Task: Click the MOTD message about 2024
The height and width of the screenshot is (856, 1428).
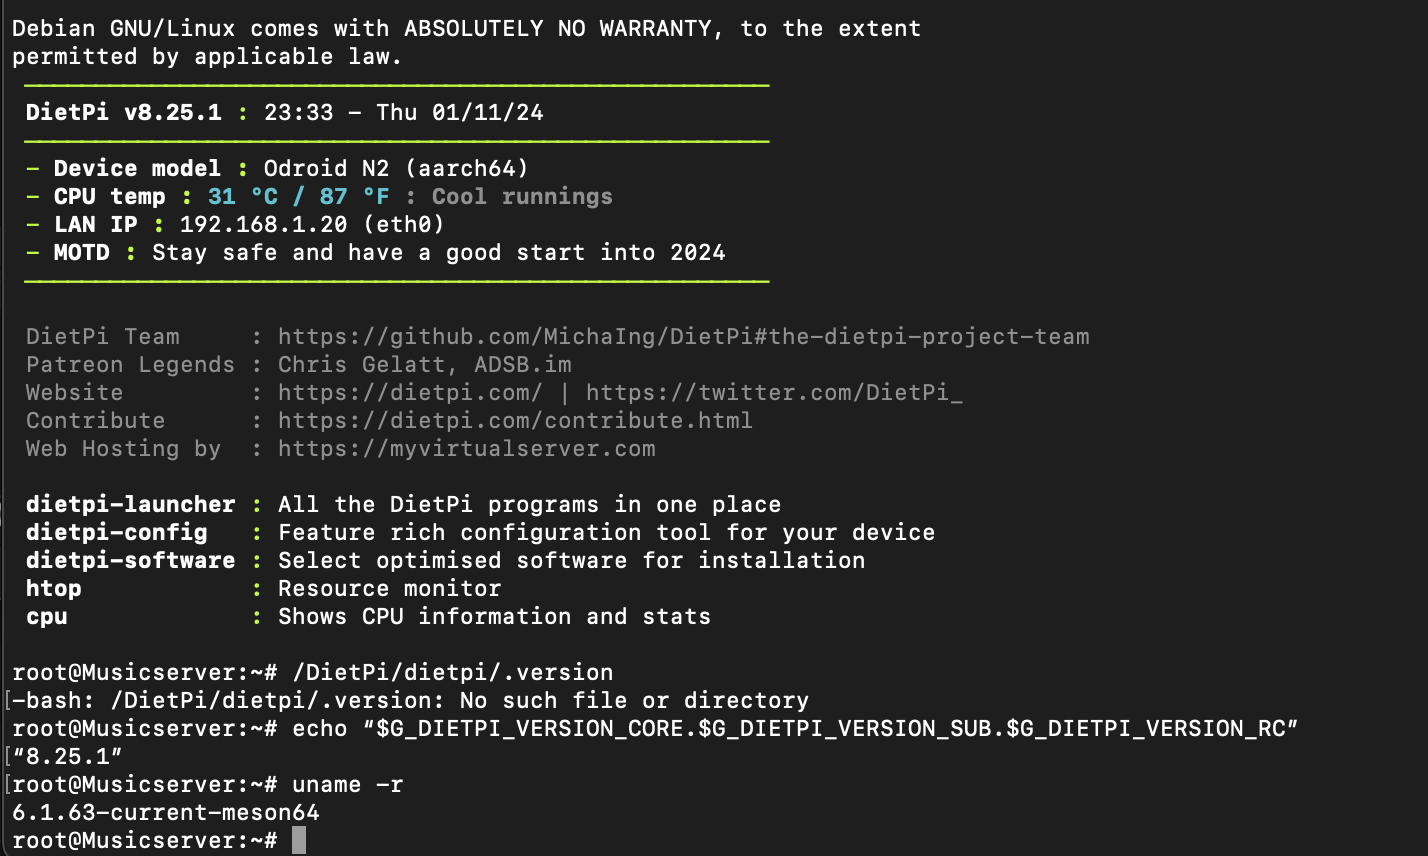Action: [438, 253]
